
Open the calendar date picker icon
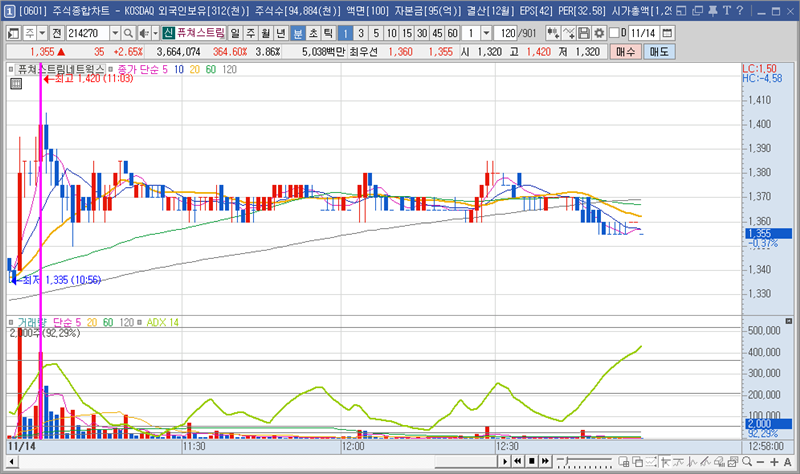667,33
